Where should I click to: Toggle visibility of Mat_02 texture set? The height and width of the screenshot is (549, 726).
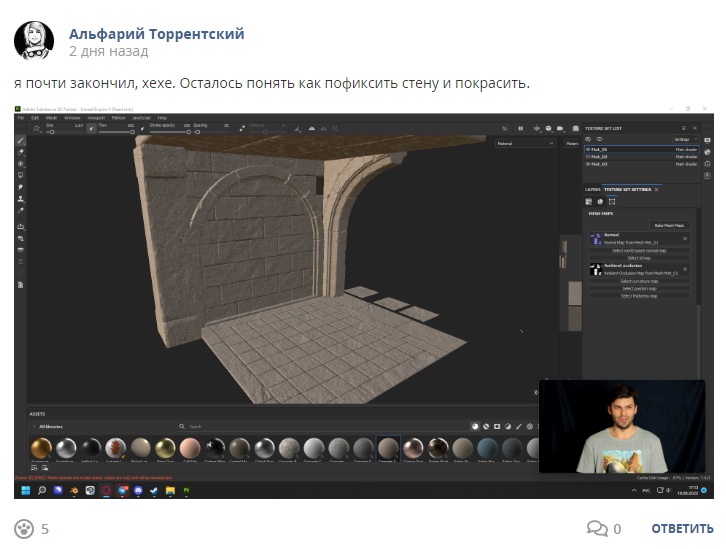pos(588,157)
